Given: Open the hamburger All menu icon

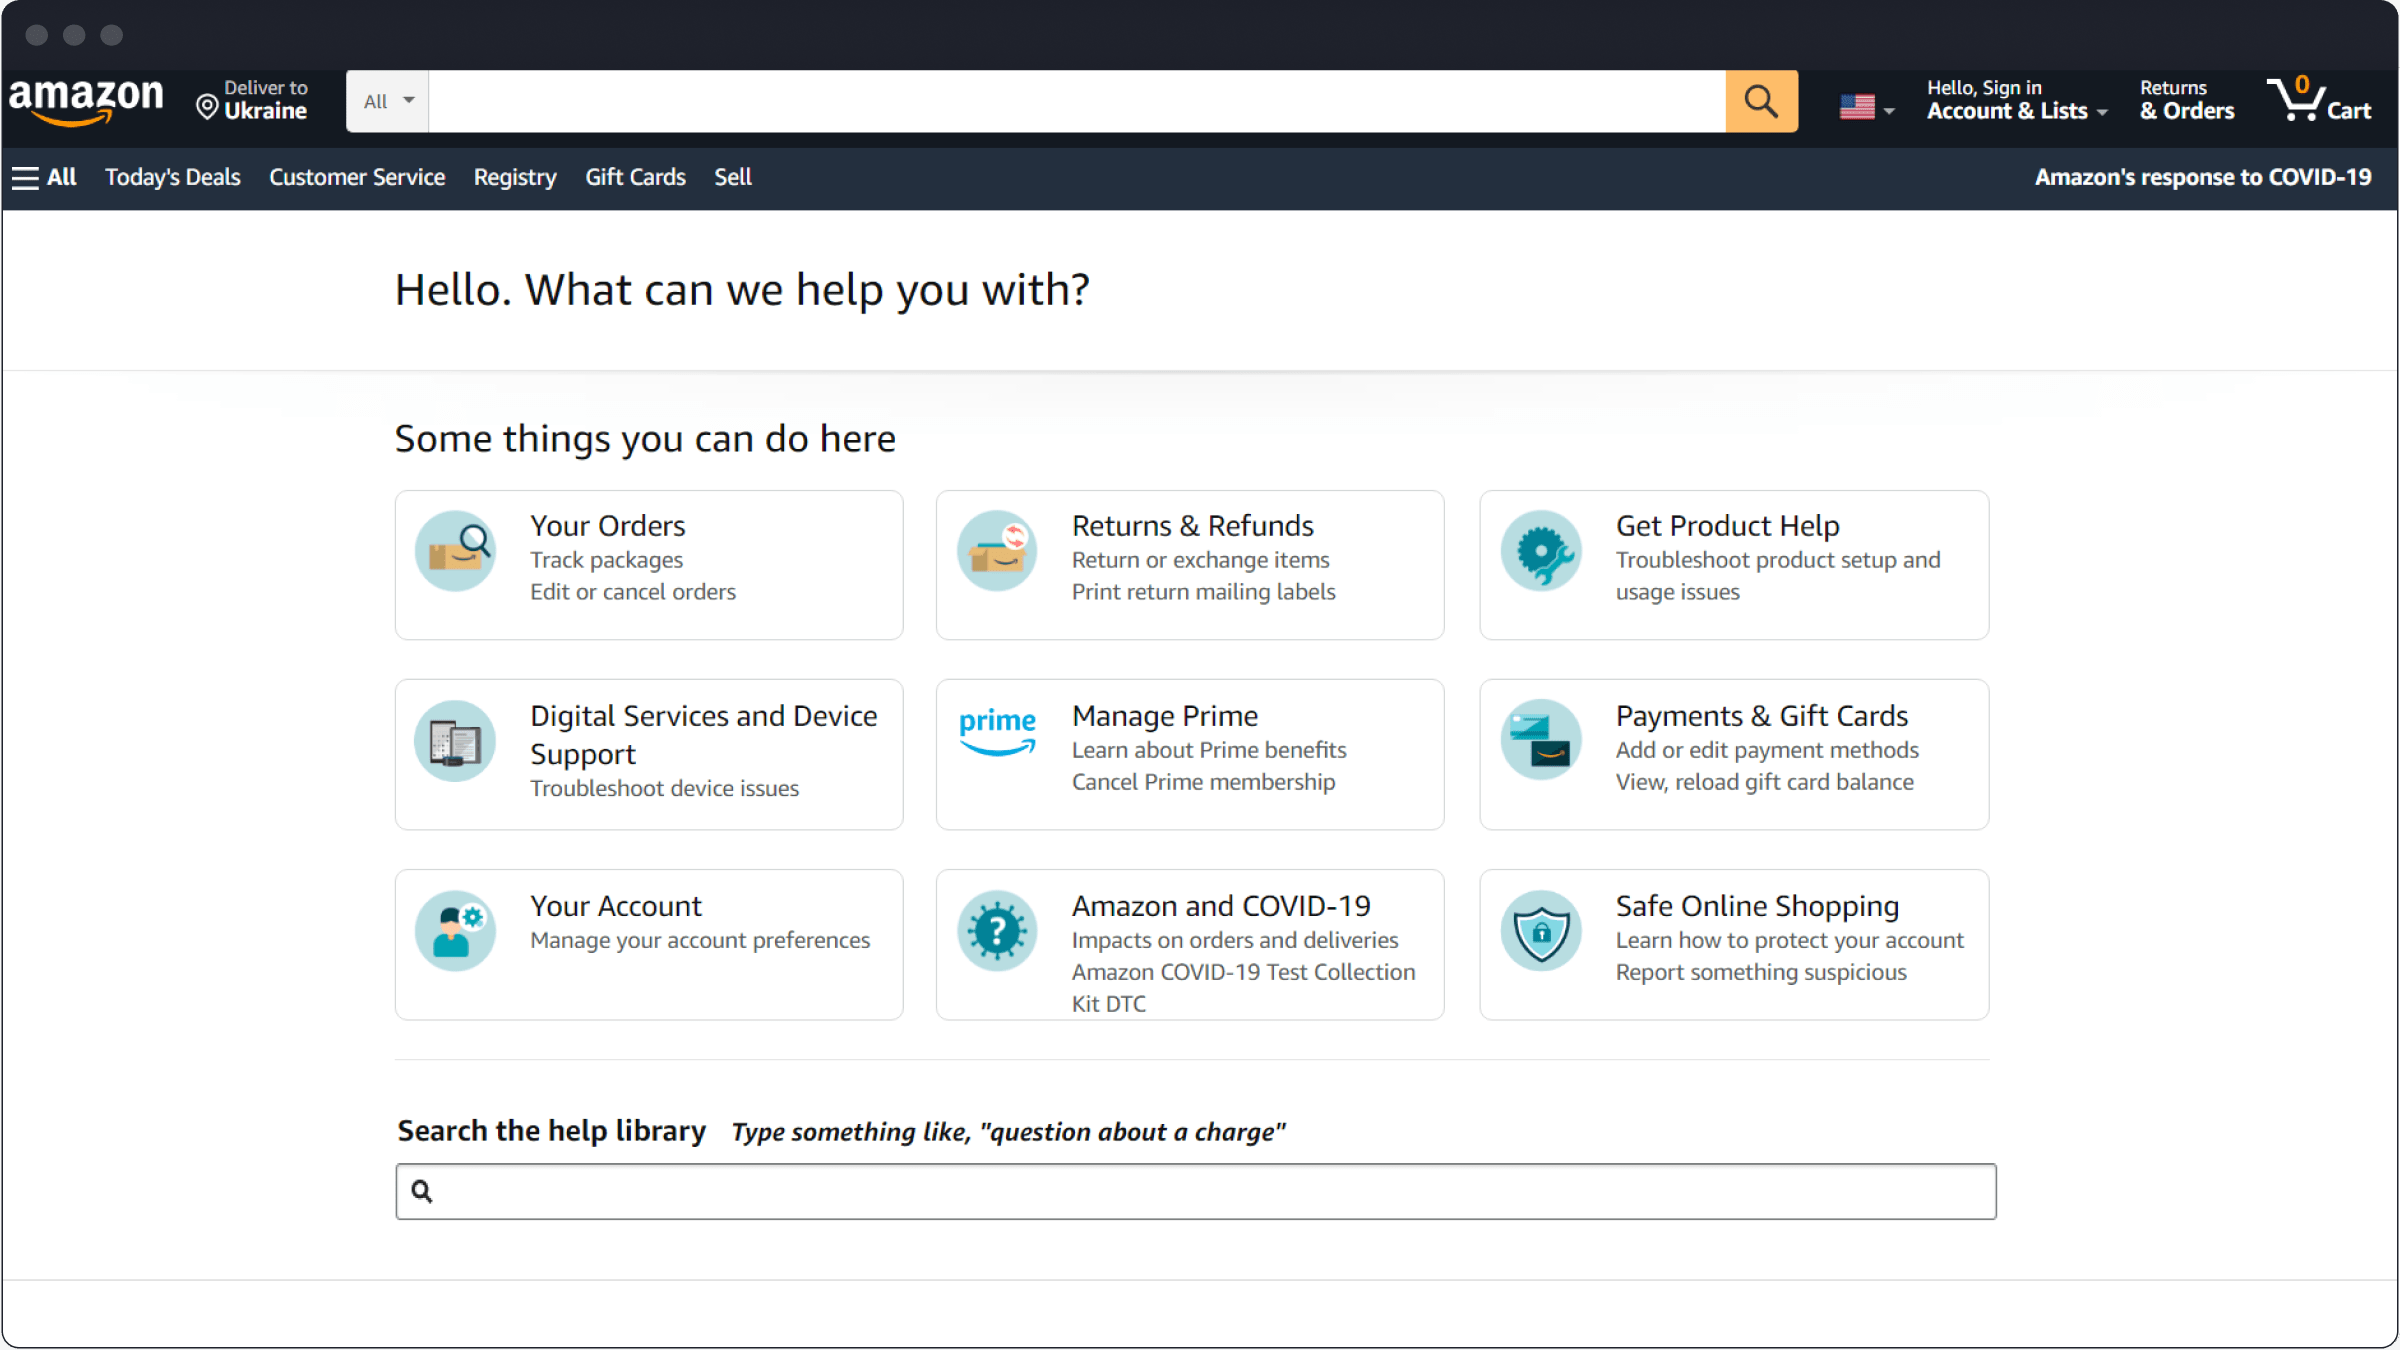Looking at the screenshot, I should [x=25, y=178].
